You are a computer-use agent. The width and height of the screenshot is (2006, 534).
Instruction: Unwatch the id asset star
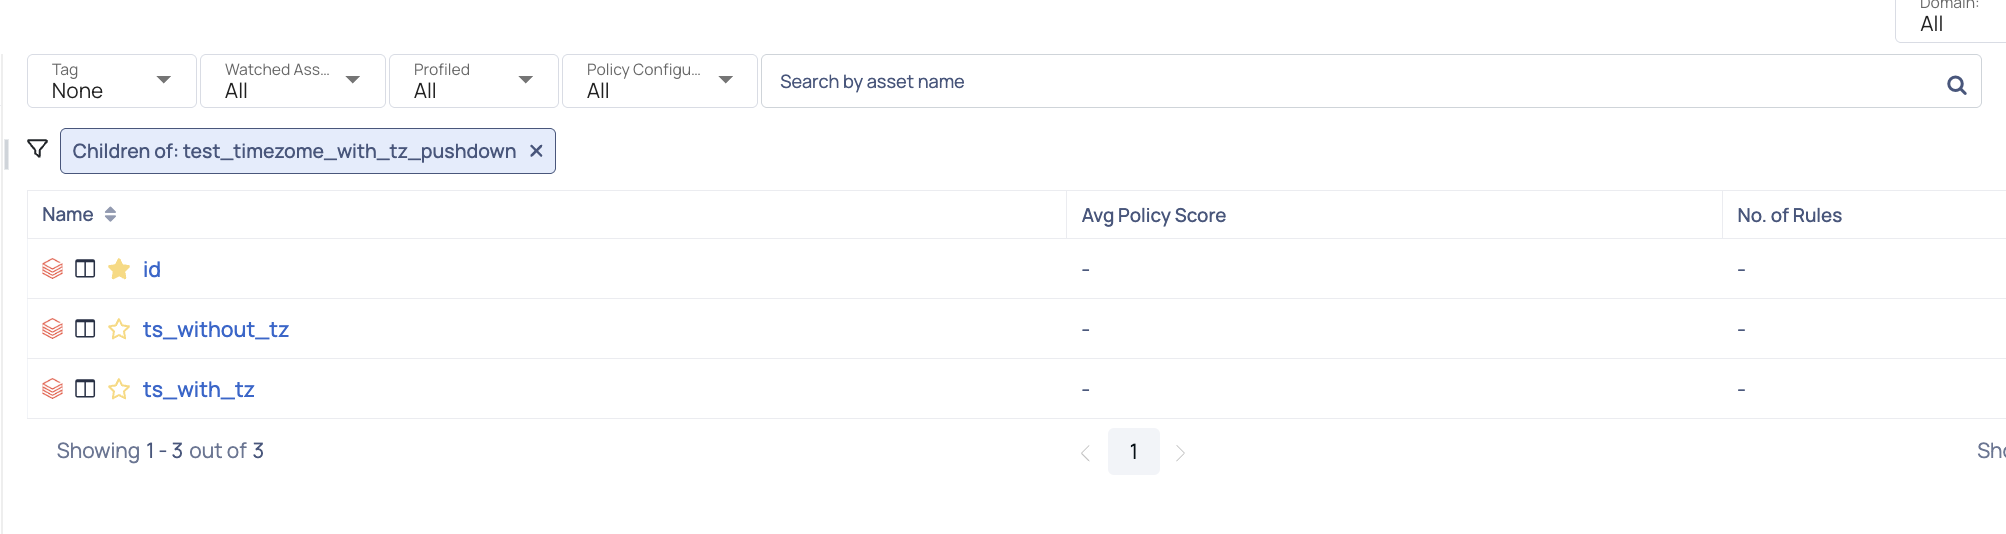[119, 268]
